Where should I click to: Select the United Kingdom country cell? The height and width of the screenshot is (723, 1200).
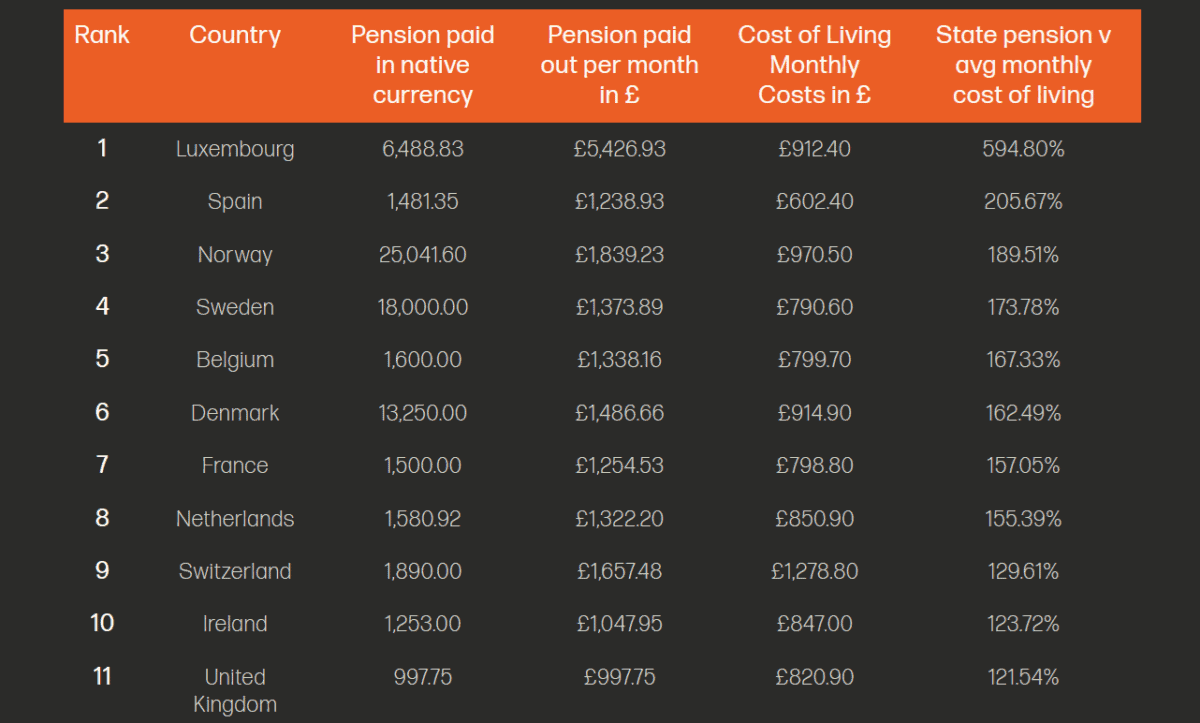pyautogui.click(x=235, y=690)
